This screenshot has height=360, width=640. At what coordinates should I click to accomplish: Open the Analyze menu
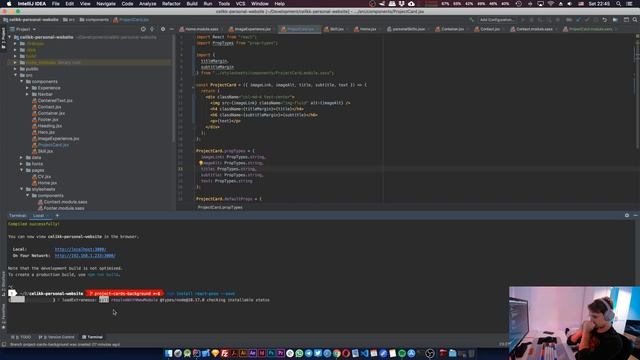(148, 4)
